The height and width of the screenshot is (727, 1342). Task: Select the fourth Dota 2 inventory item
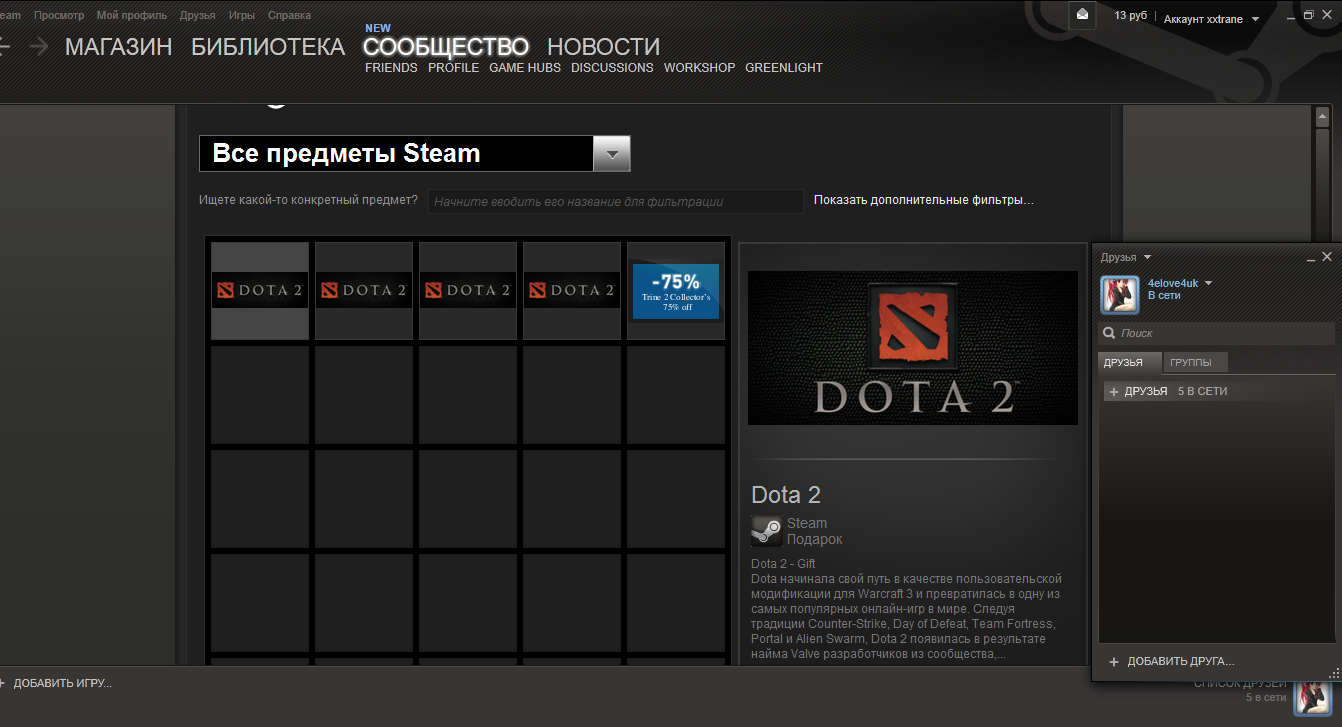pos(572,290)
